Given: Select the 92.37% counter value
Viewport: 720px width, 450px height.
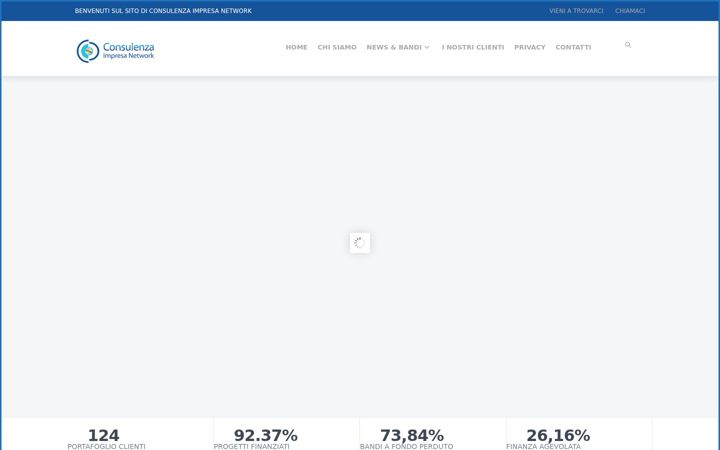Looking at the screenshot, I should 266,435.
